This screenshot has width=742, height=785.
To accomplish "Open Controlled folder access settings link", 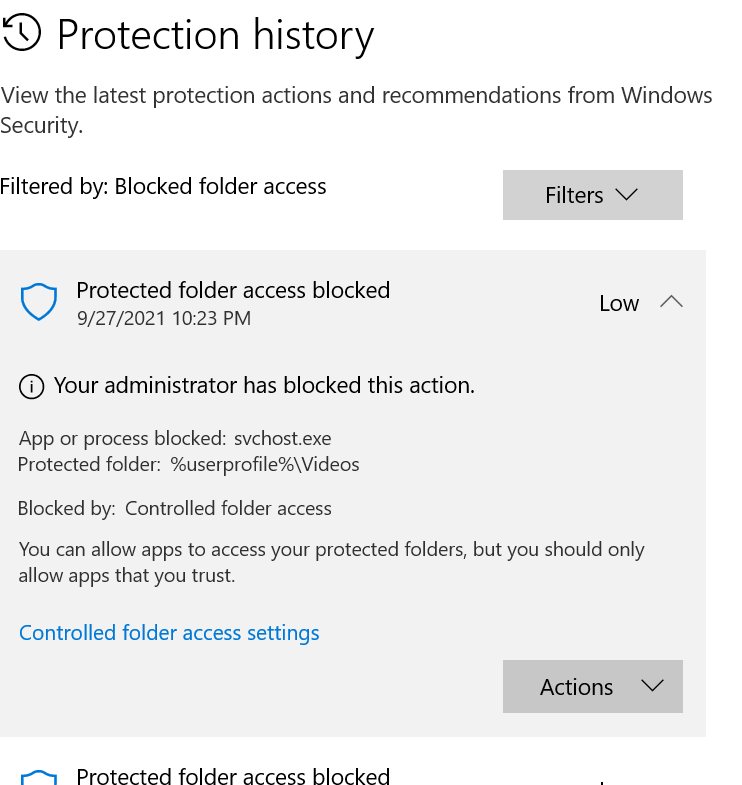I will (169, 633).
